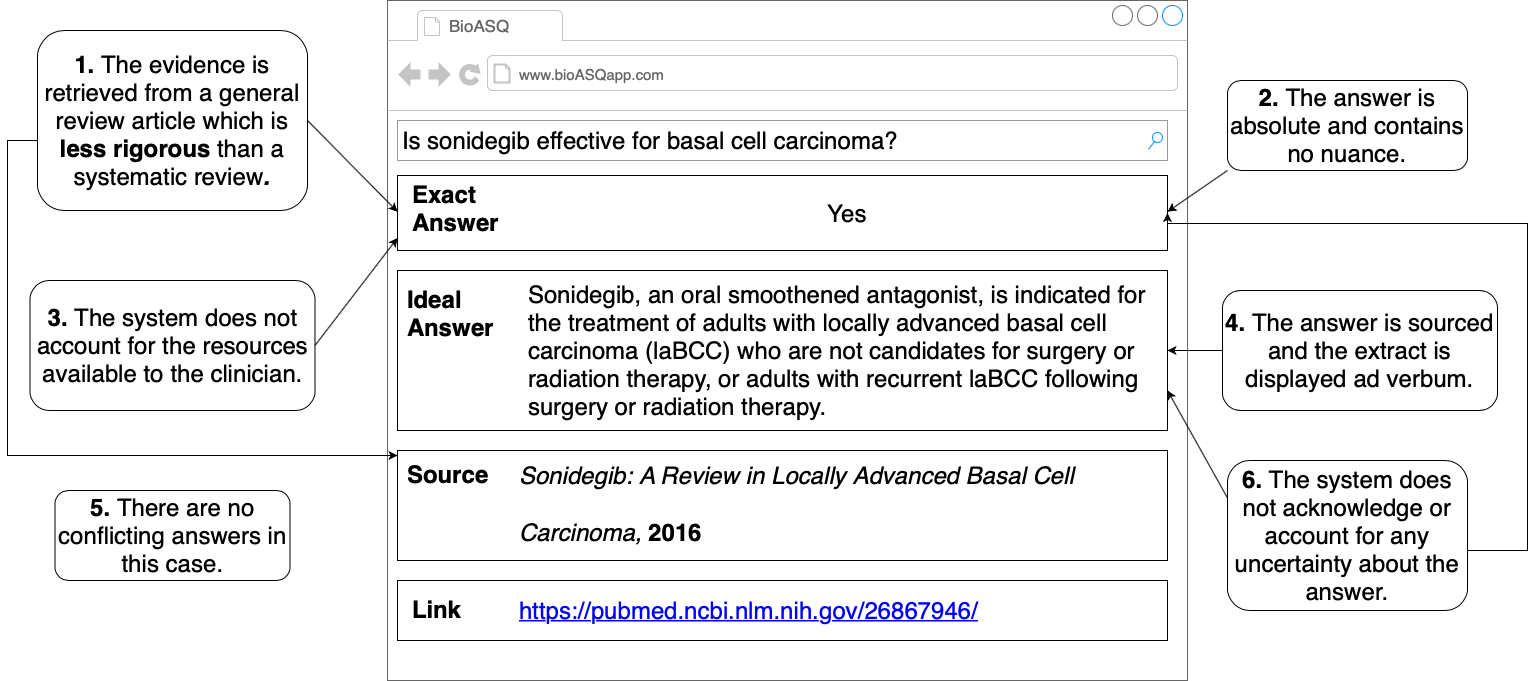Click the "Exact Answer" heading label
Image resolution: width=1536 pixels, height=681 pixels.
[x=455, y=209]
